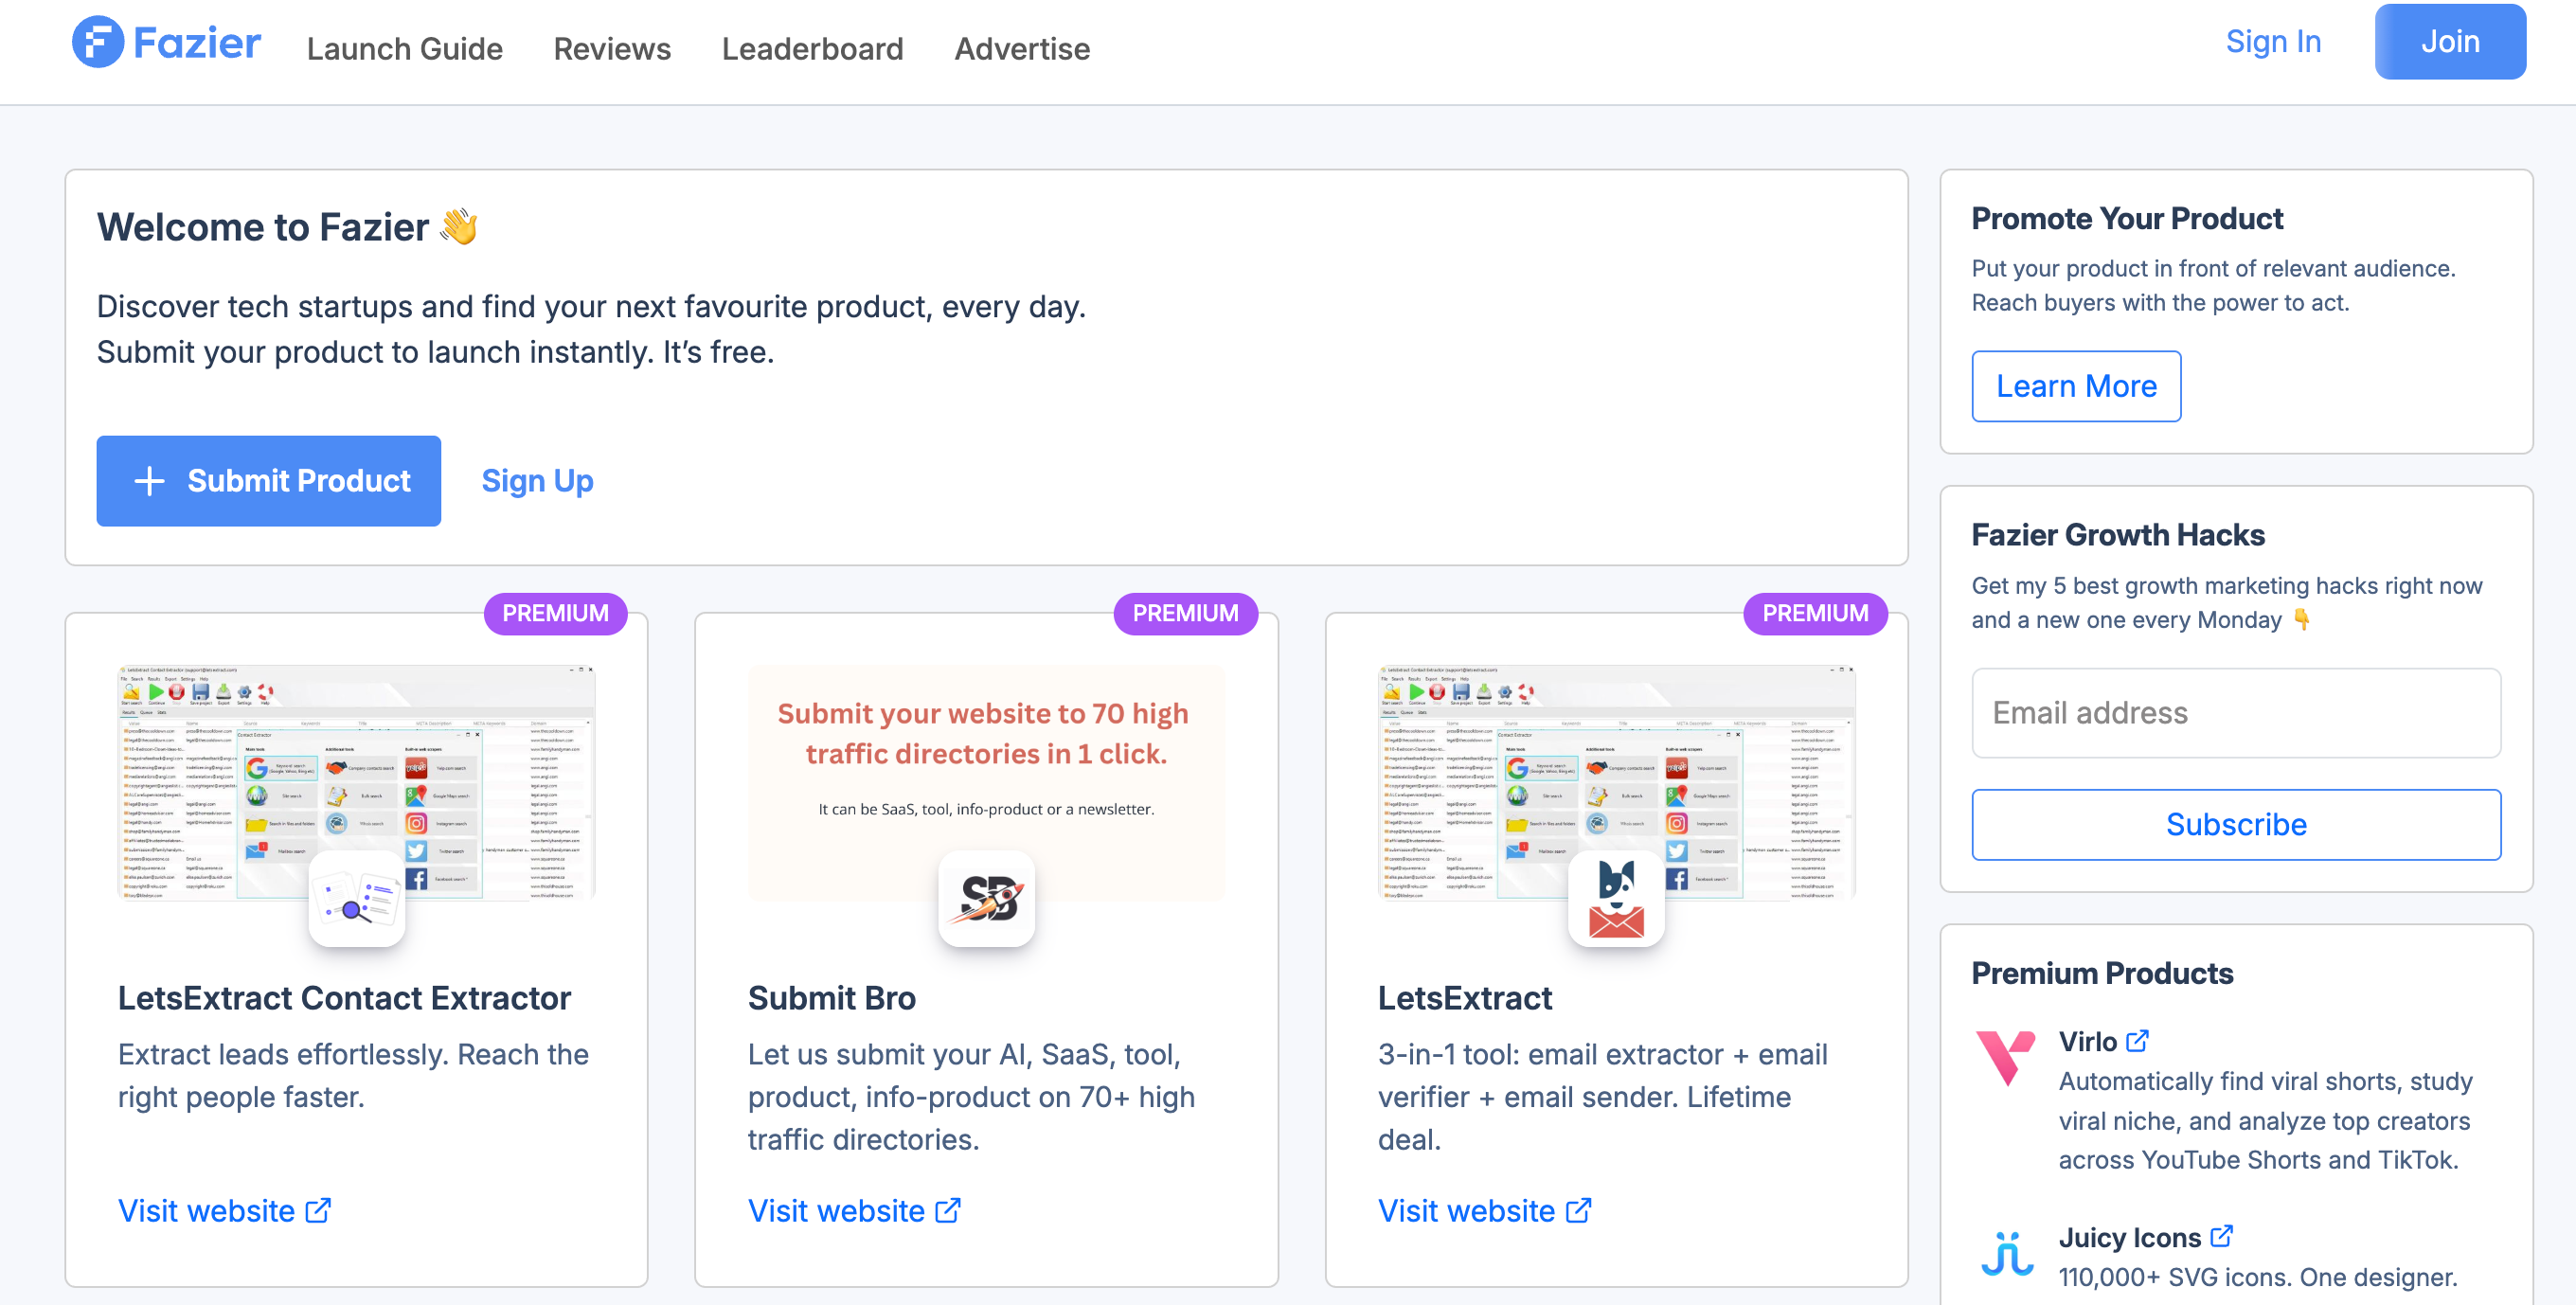
Task: Open Submit Bro's Visit website link
Action: [x=853, y=1210]
